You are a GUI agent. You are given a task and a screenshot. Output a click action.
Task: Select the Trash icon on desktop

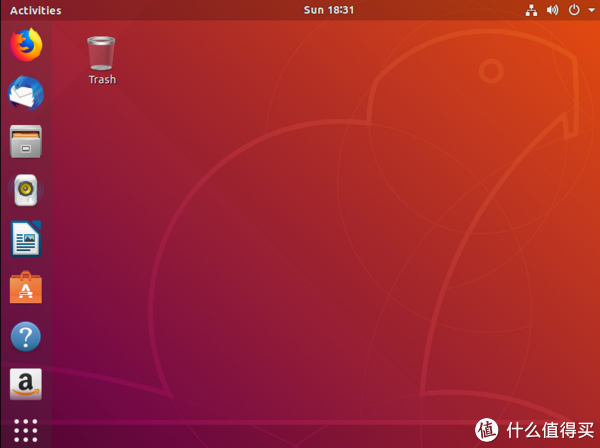pos(101,53)
